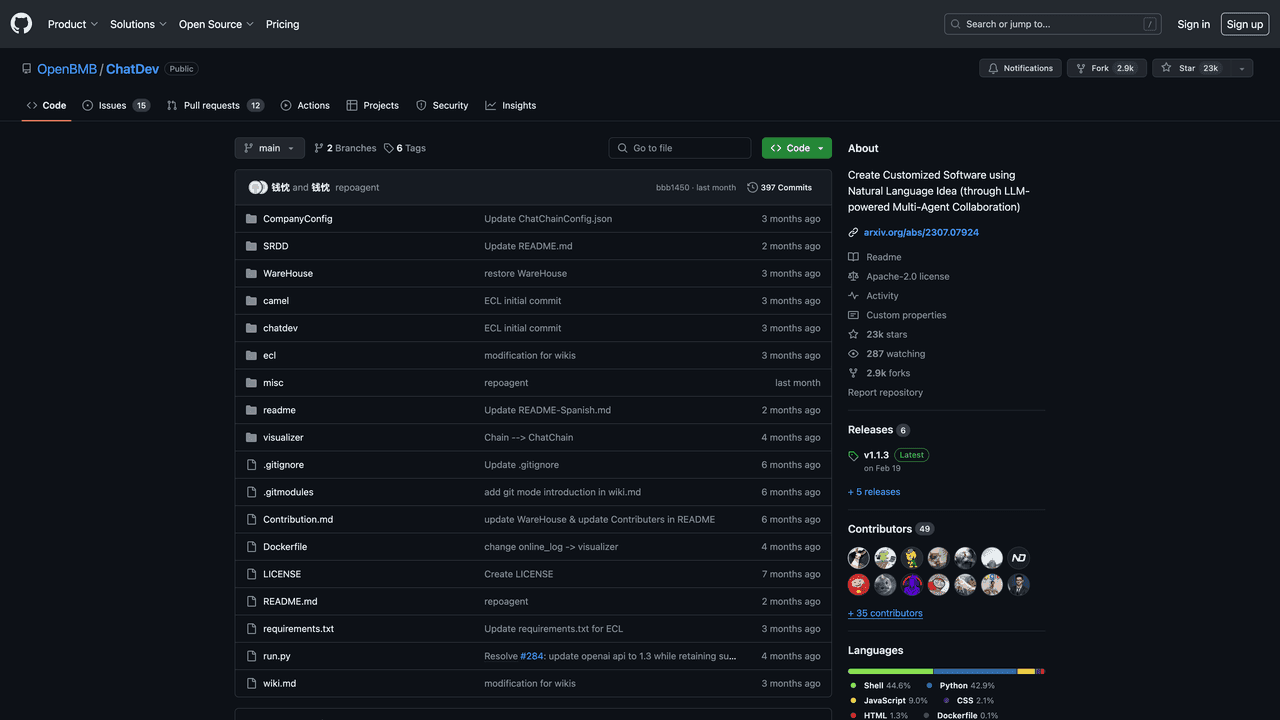Switch to the Security tab
This screenshot has width=1280, height=720.
click(442, 105)
